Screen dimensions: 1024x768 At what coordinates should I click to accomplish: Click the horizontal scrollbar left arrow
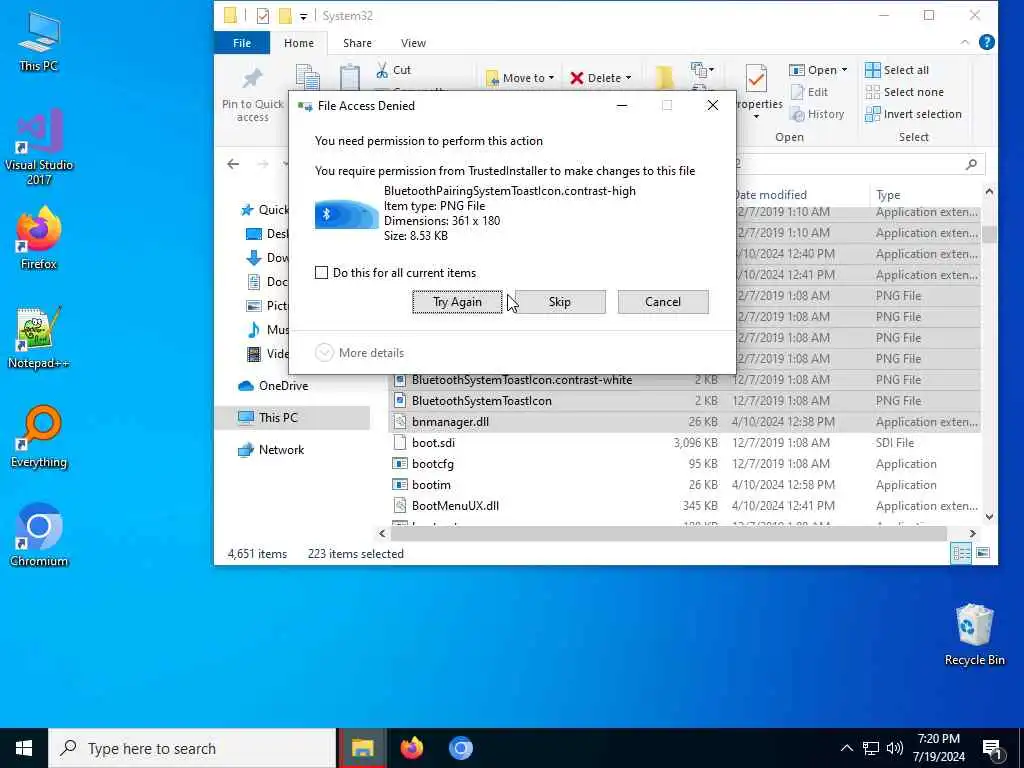[383, 534]
